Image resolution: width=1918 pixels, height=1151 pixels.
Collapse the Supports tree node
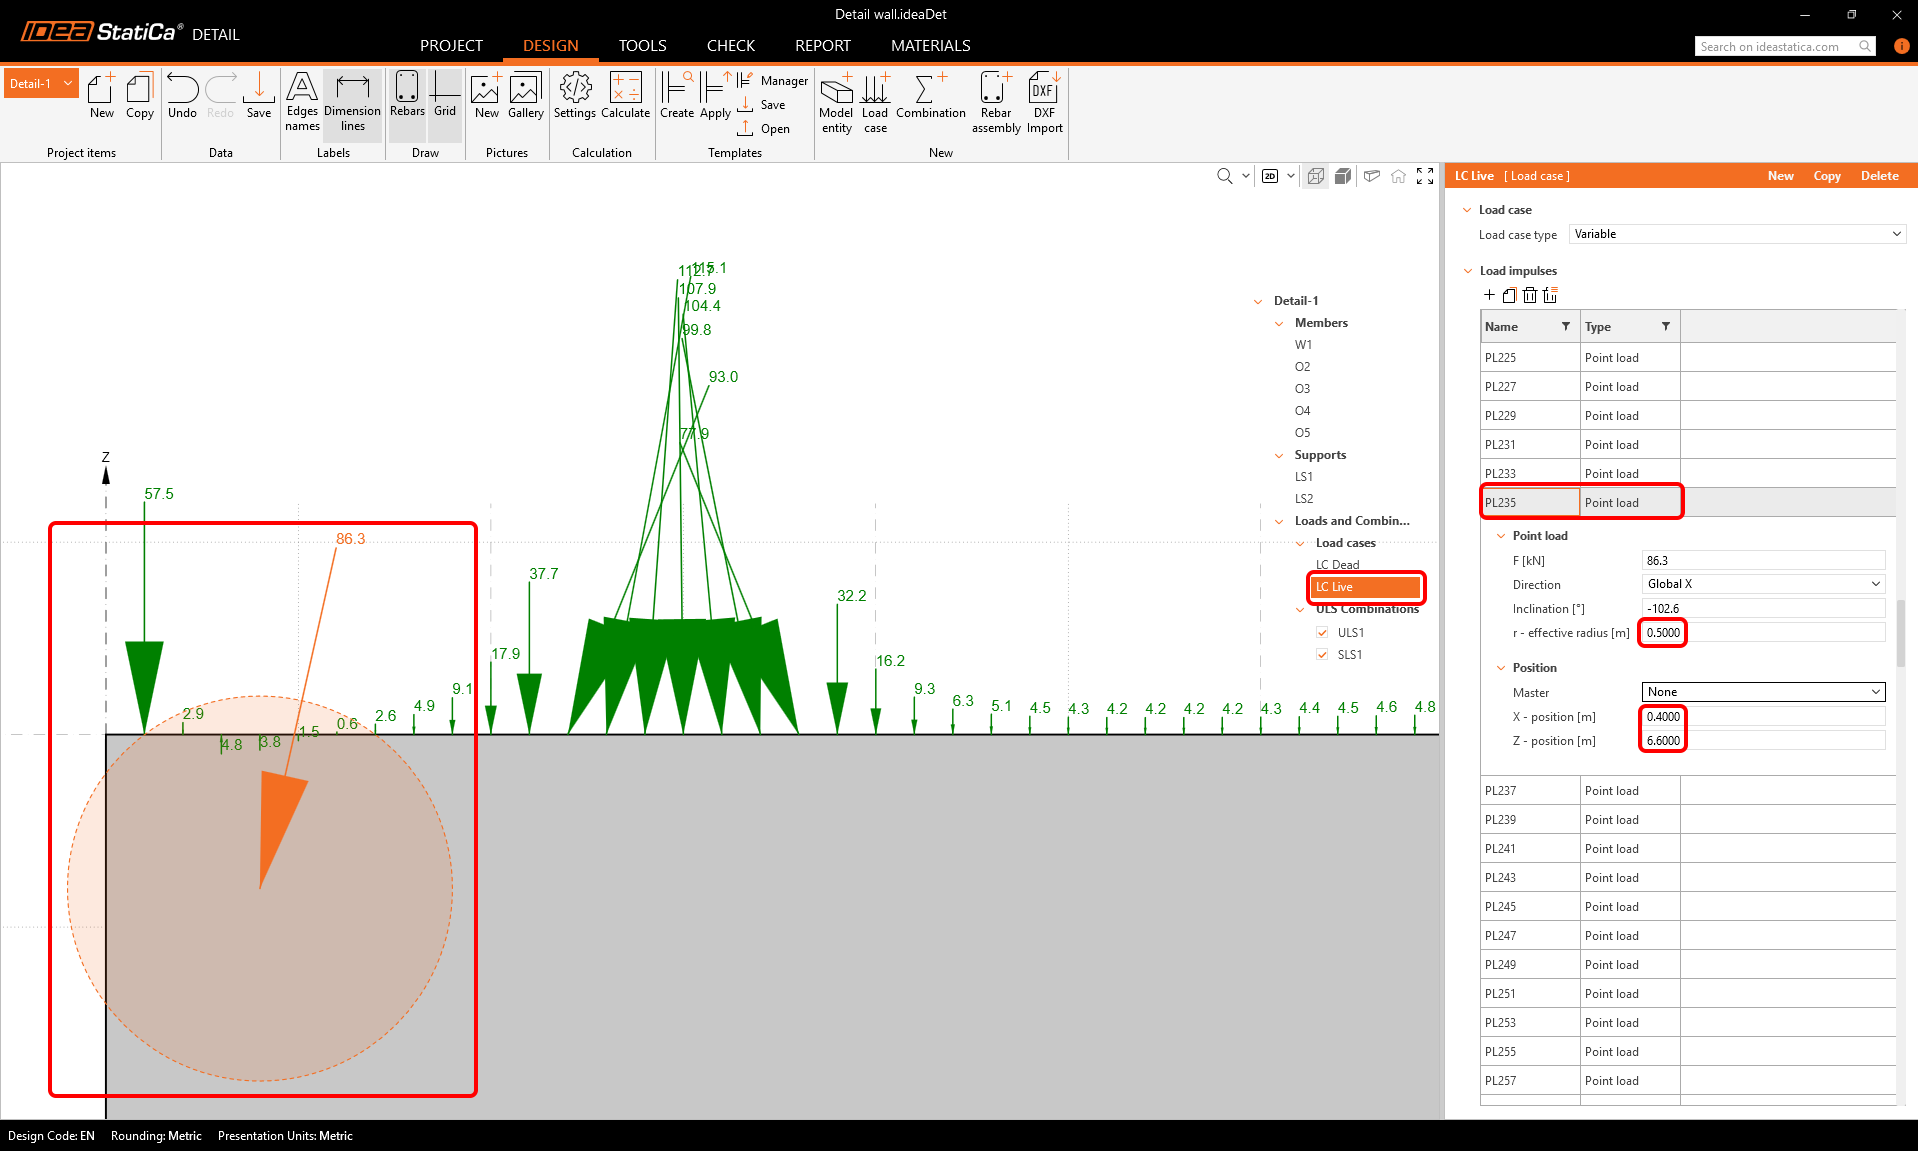click(x=1279, y=455)
